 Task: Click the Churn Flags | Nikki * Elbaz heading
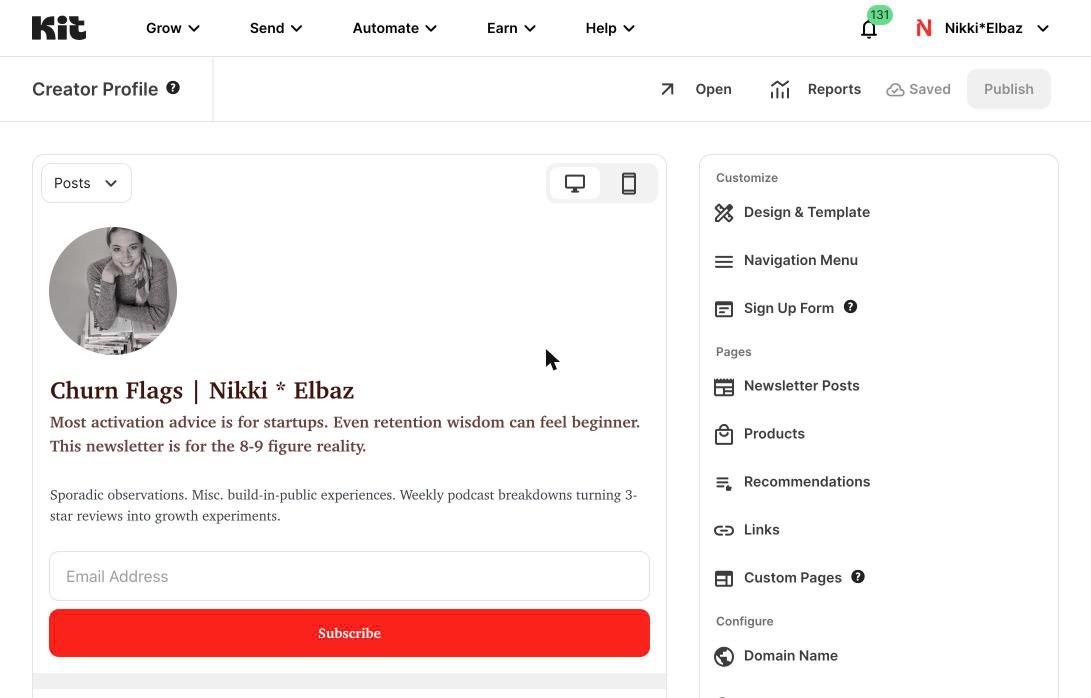click(202, 390)
